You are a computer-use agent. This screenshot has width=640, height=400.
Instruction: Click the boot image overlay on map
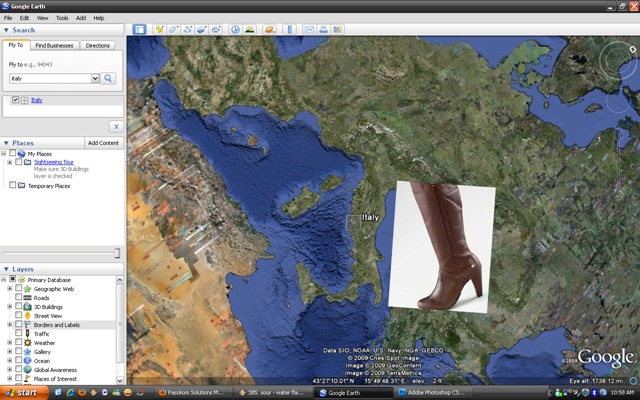442,247
